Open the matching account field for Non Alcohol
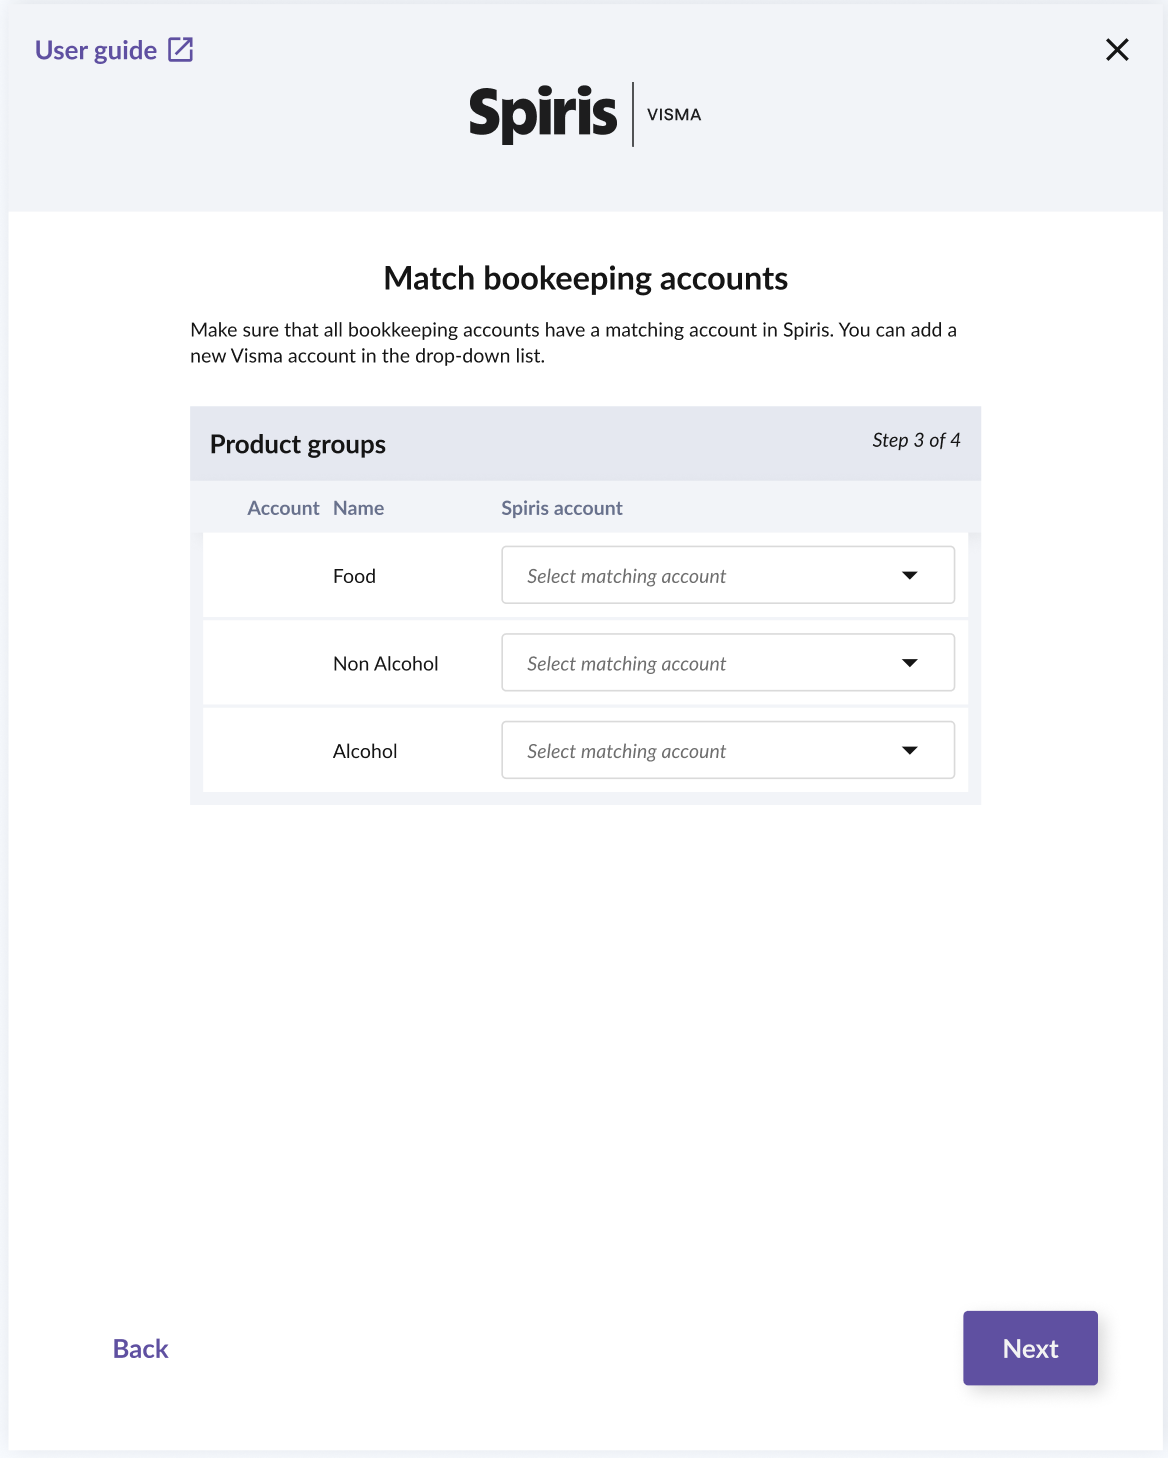This screenshot has width=1168, height=1458. 700,663
